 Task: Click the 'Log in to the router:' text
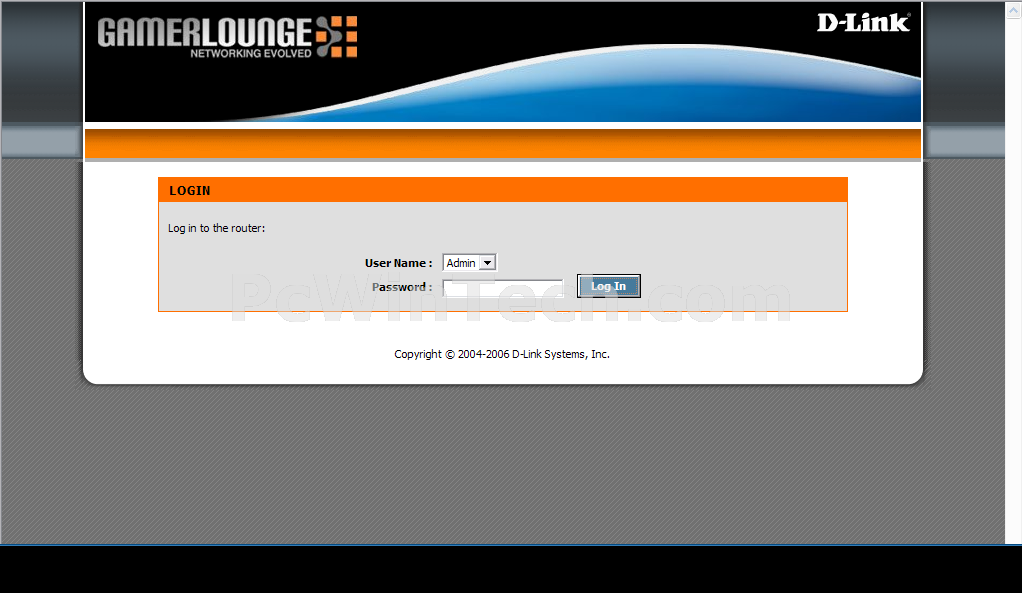pos(216,228)
